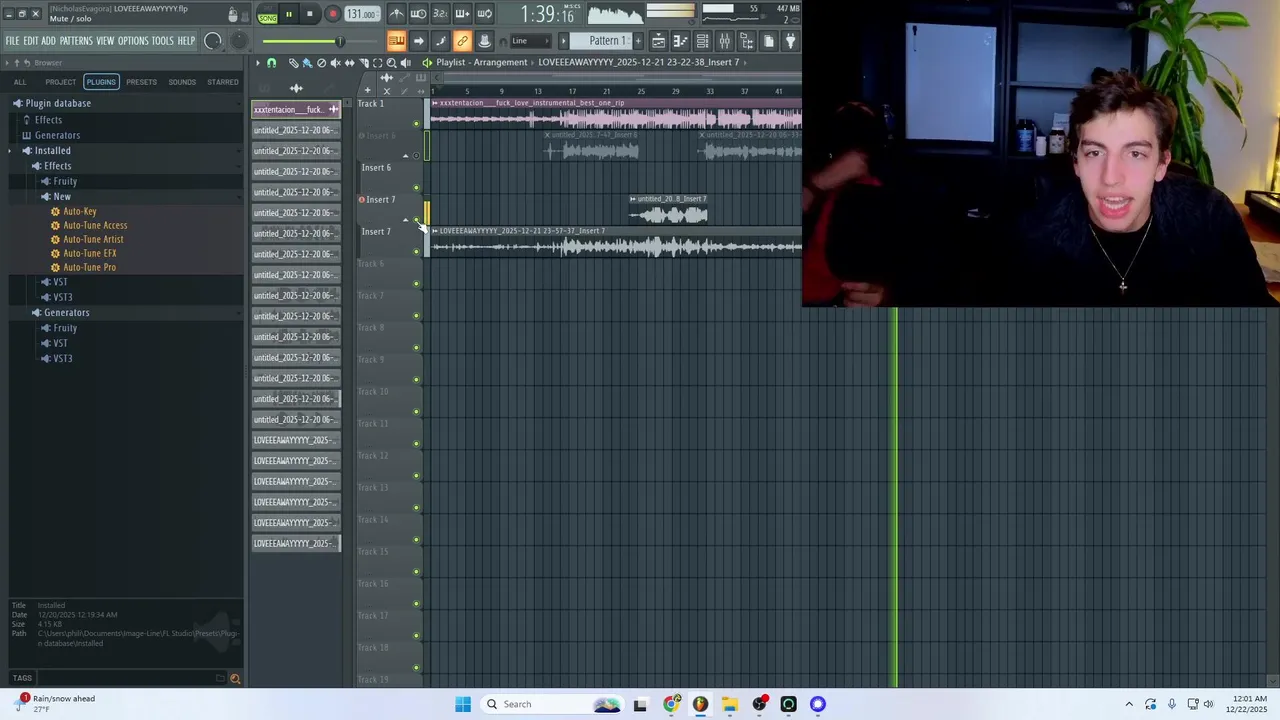This screenshot has width=1280, height=720.
Task: Expand the VST3 folder under Generators
Action: tap(62, 358)
